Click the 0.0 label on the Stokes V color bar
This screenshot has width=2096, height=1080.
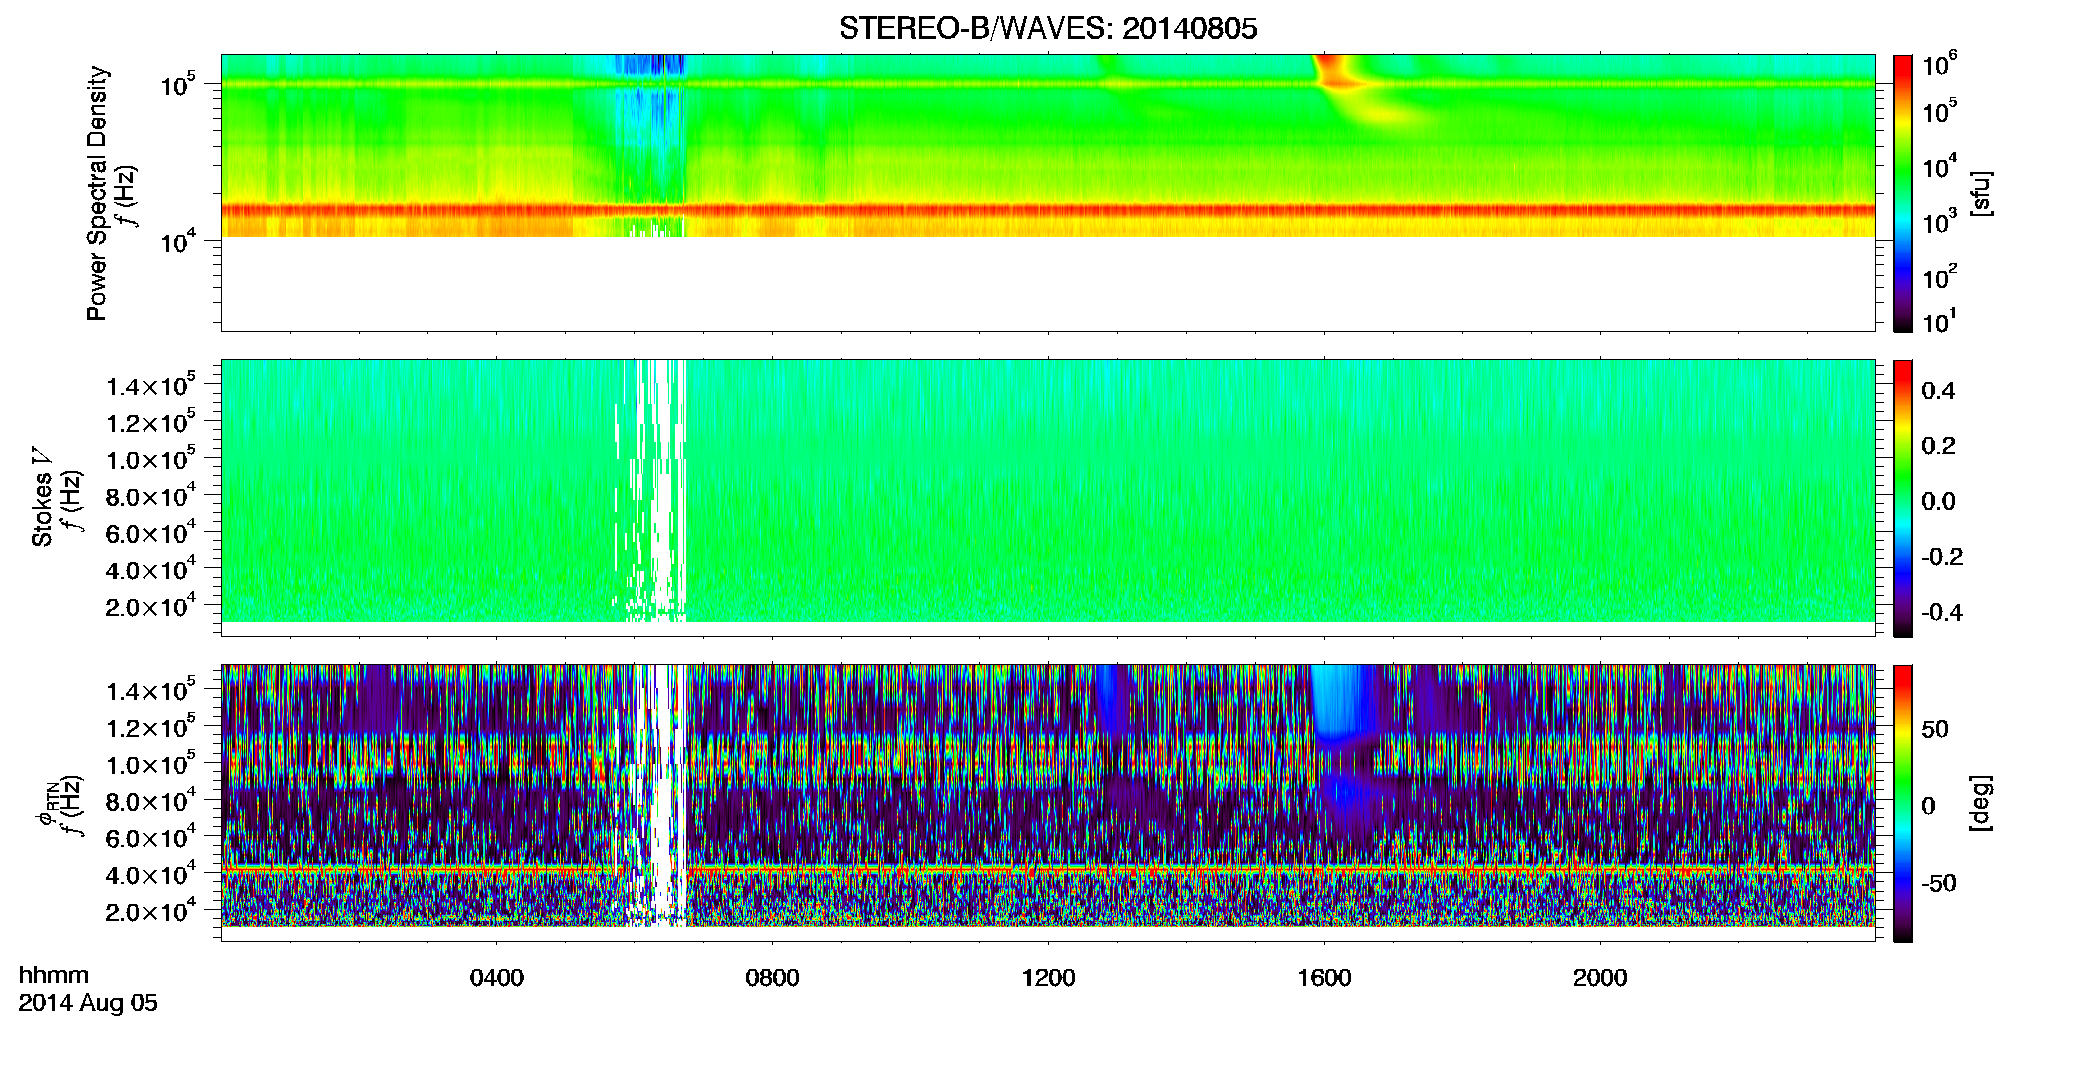point(1938,502)
